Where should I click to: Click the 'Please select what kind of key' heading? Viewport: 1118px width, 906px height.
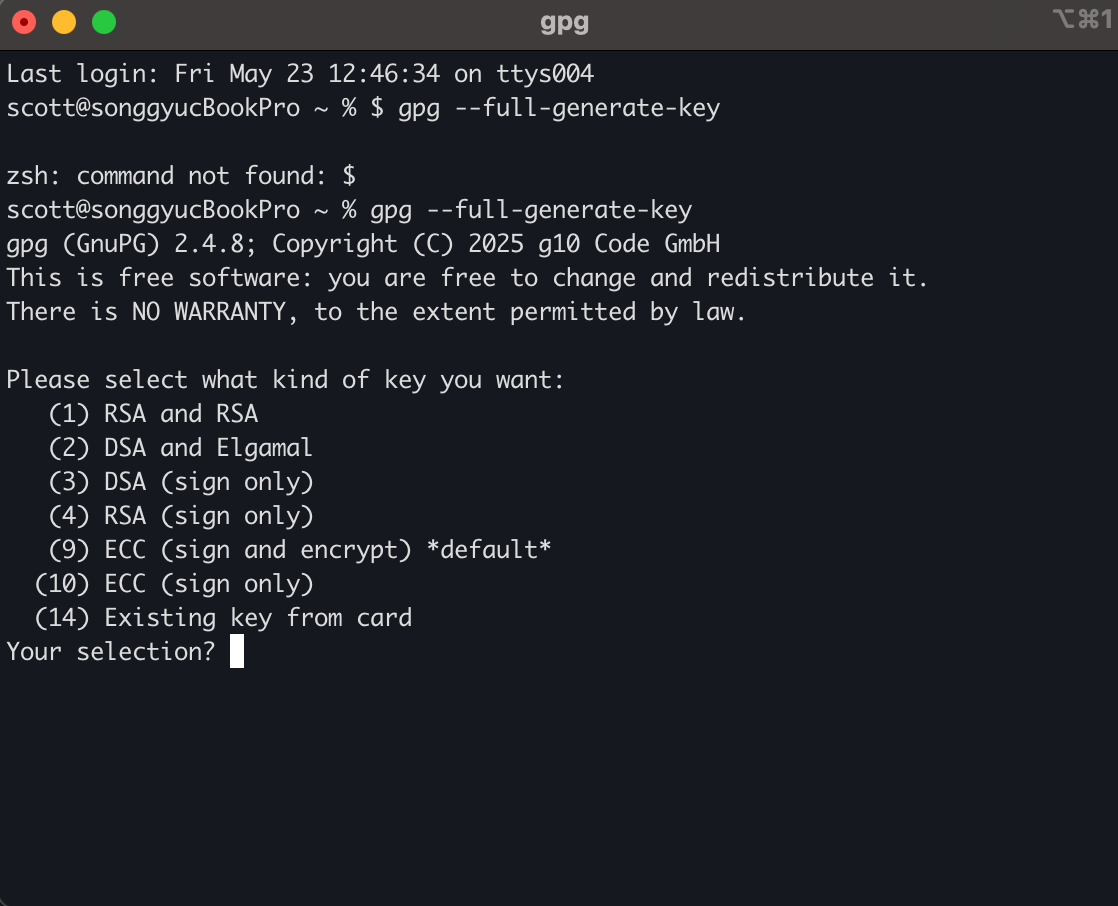(x=285, y=380)
